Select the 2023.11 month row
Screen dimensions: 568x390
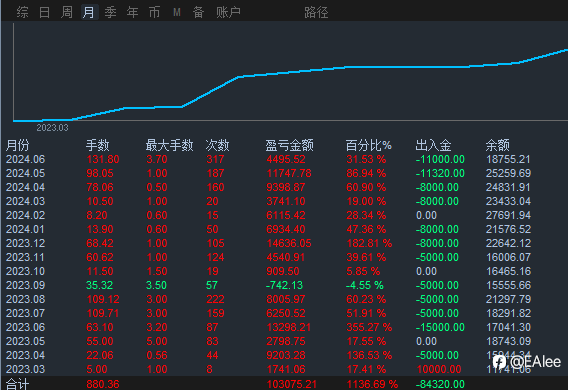(268, 257)
